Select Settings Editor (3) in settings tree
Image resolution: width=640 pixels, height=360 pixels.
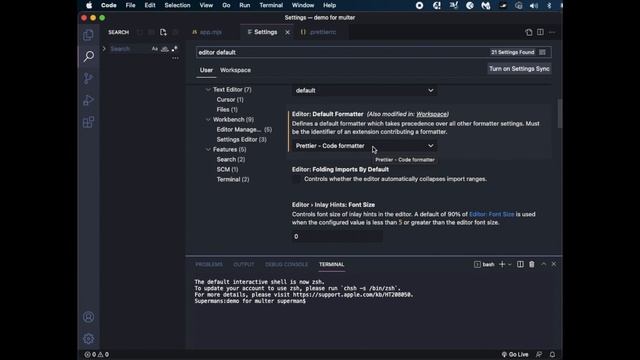click(x=241, y=140)
